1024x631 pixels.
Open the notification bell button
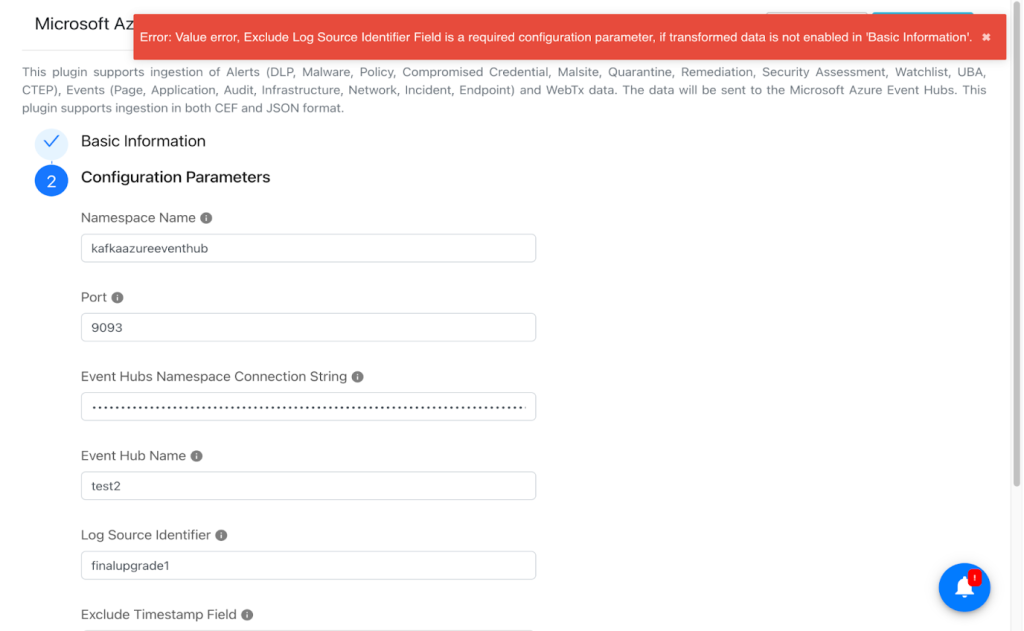pos(964,587)
